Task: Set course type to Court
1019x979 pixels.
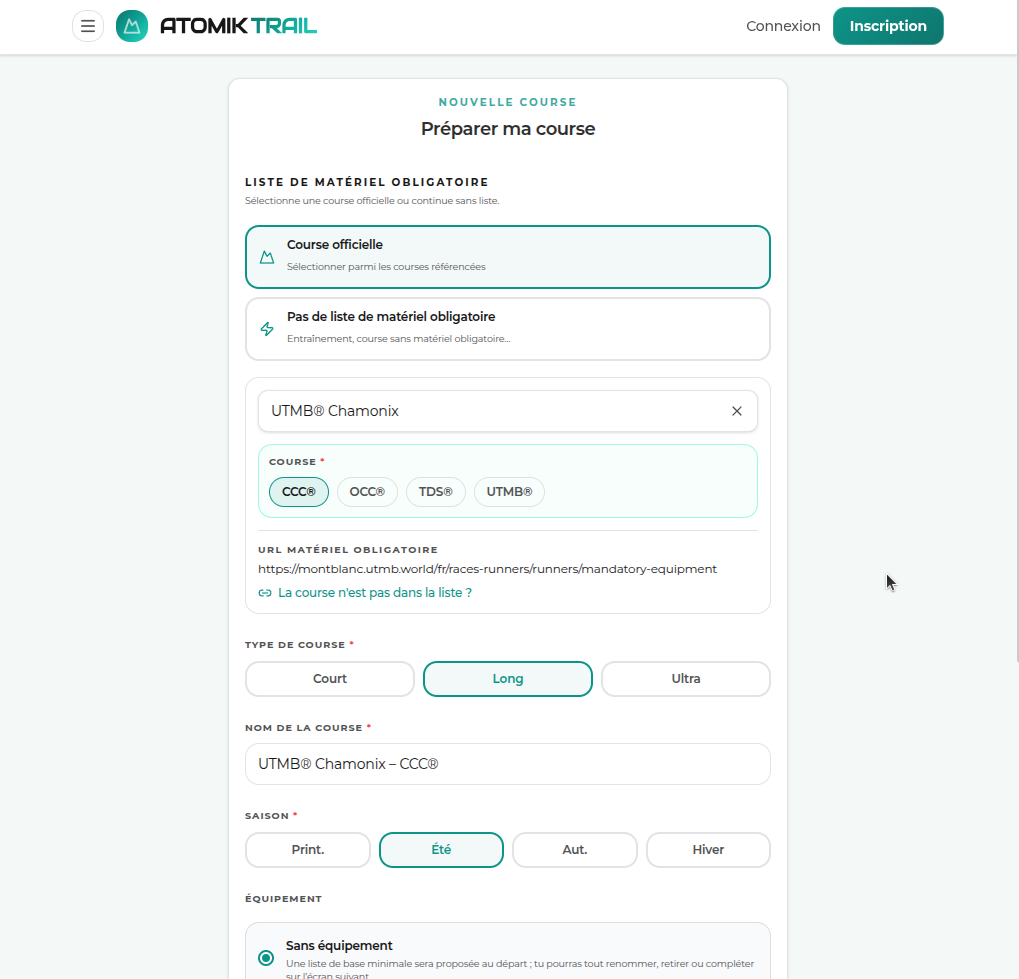Action: coord(329,679)
